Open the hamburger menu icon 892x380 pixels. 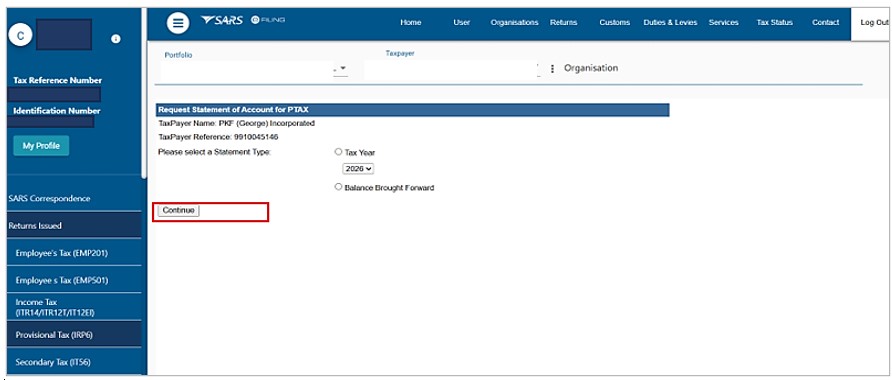tap(178, 23)
